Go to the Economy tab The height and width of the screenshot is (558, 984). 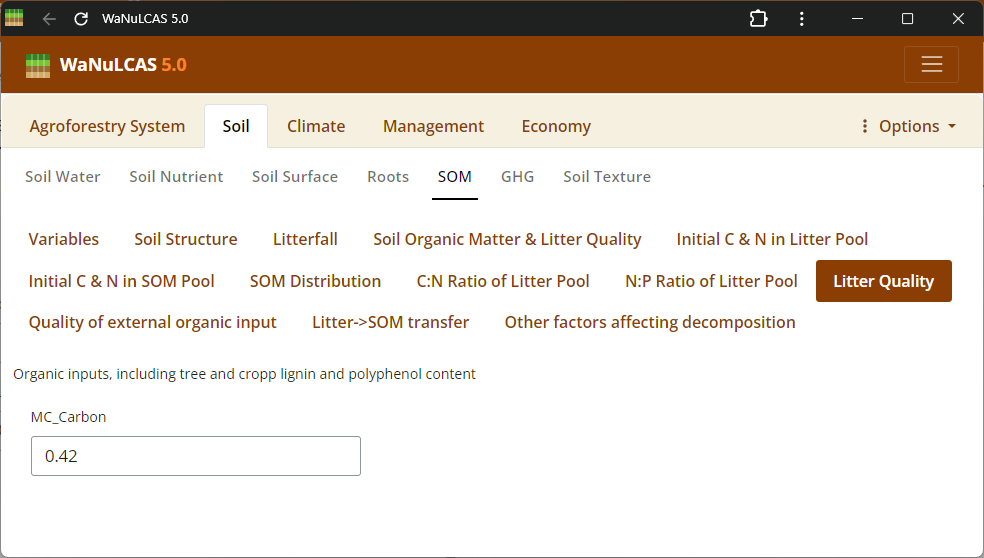(x=556, y=126)
